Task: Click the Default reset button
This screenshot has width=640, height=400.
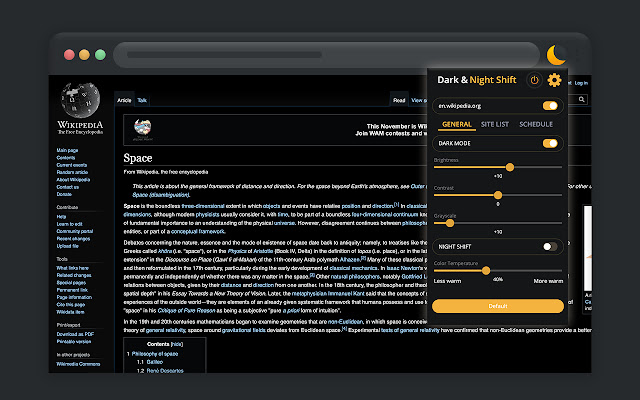Action: [x=498, y=306]
